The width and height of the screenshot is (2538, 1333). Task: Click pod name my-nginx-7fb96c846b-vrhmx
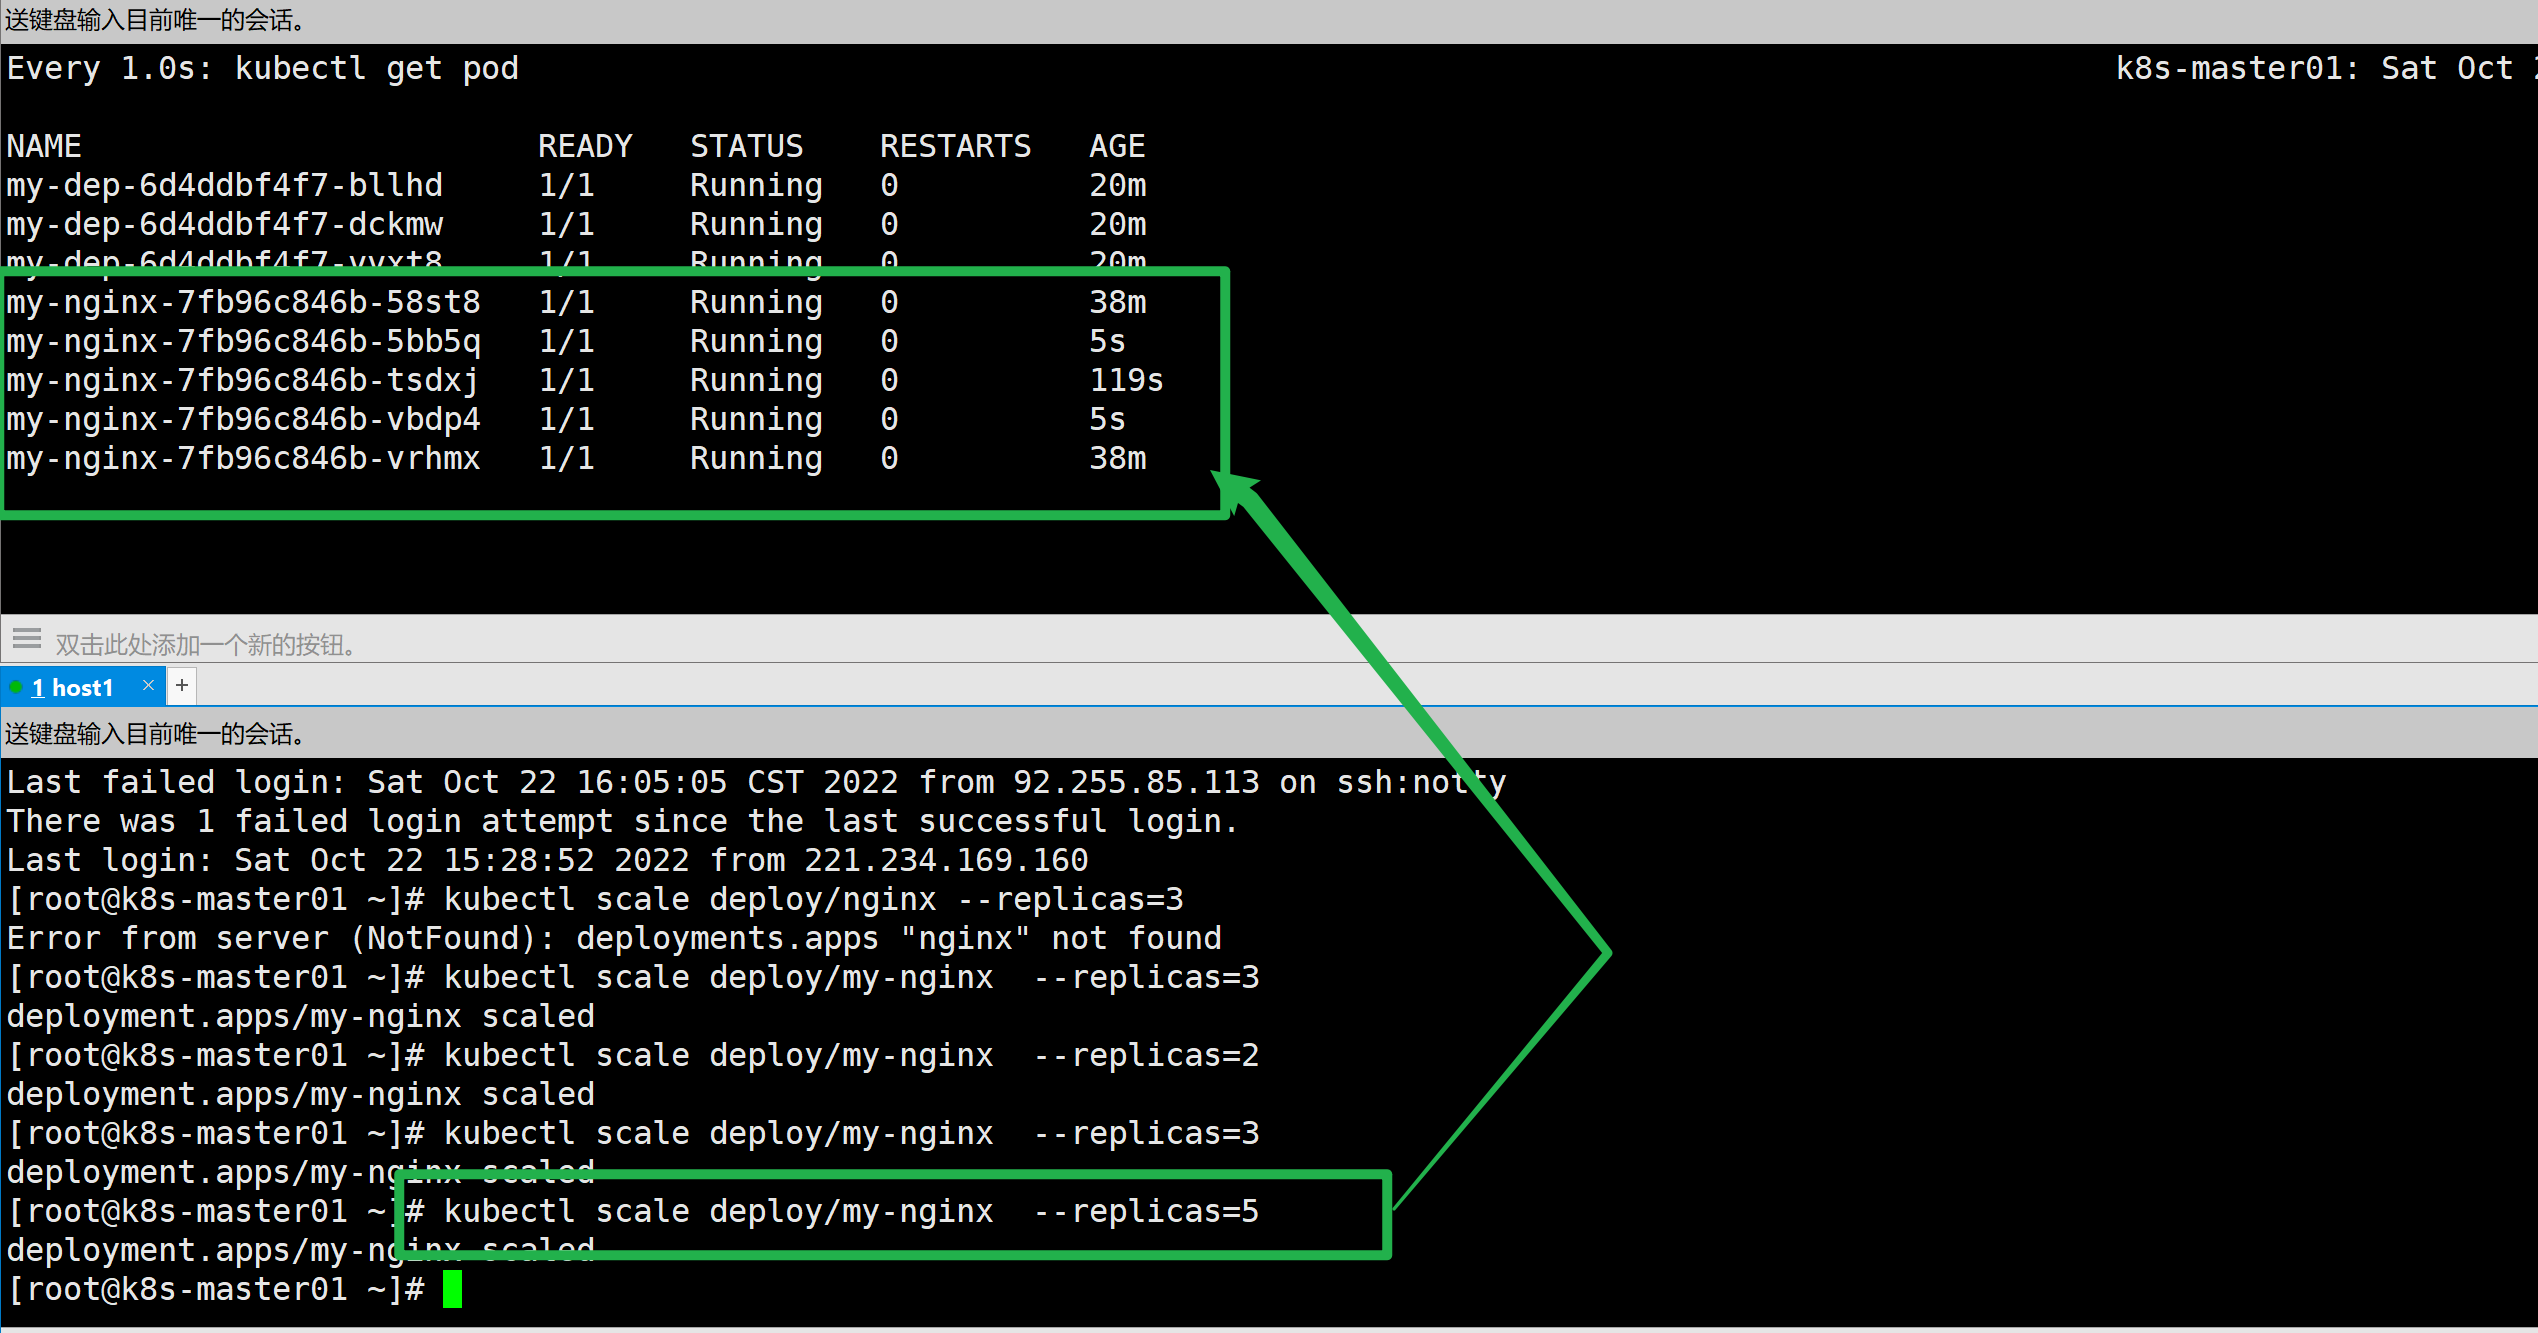(243, 458)
